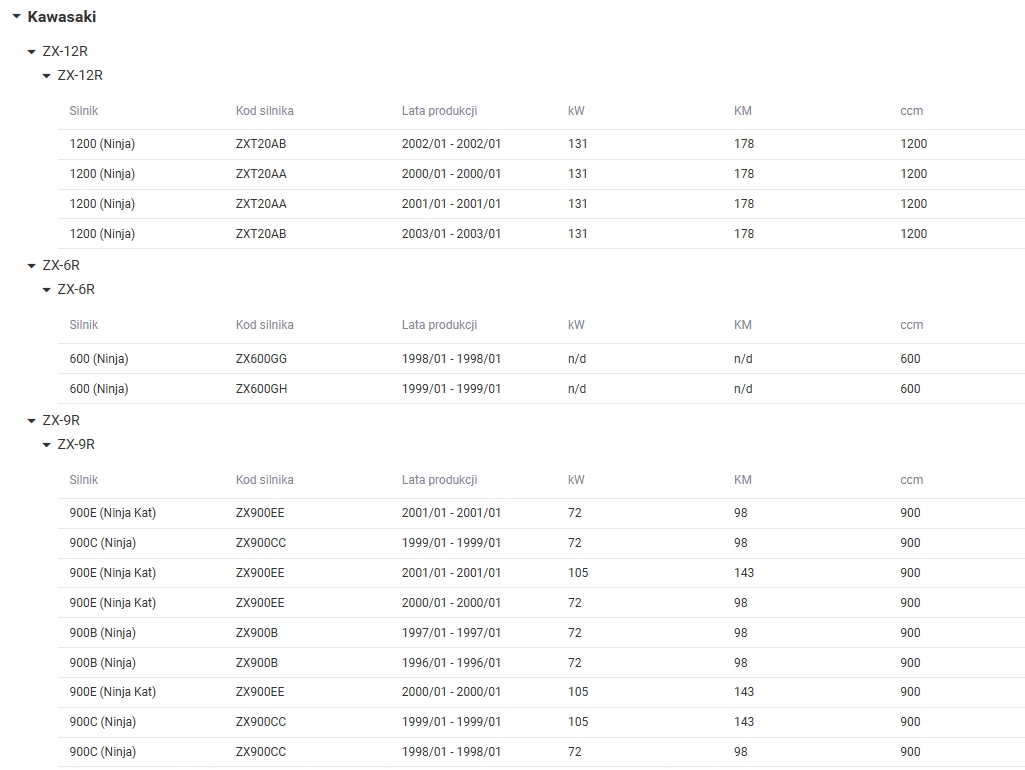Viewport: 1025px width, 770px height.
Task: Collapse the Kawasaki brand group arrow
Action: coord(17,16)
